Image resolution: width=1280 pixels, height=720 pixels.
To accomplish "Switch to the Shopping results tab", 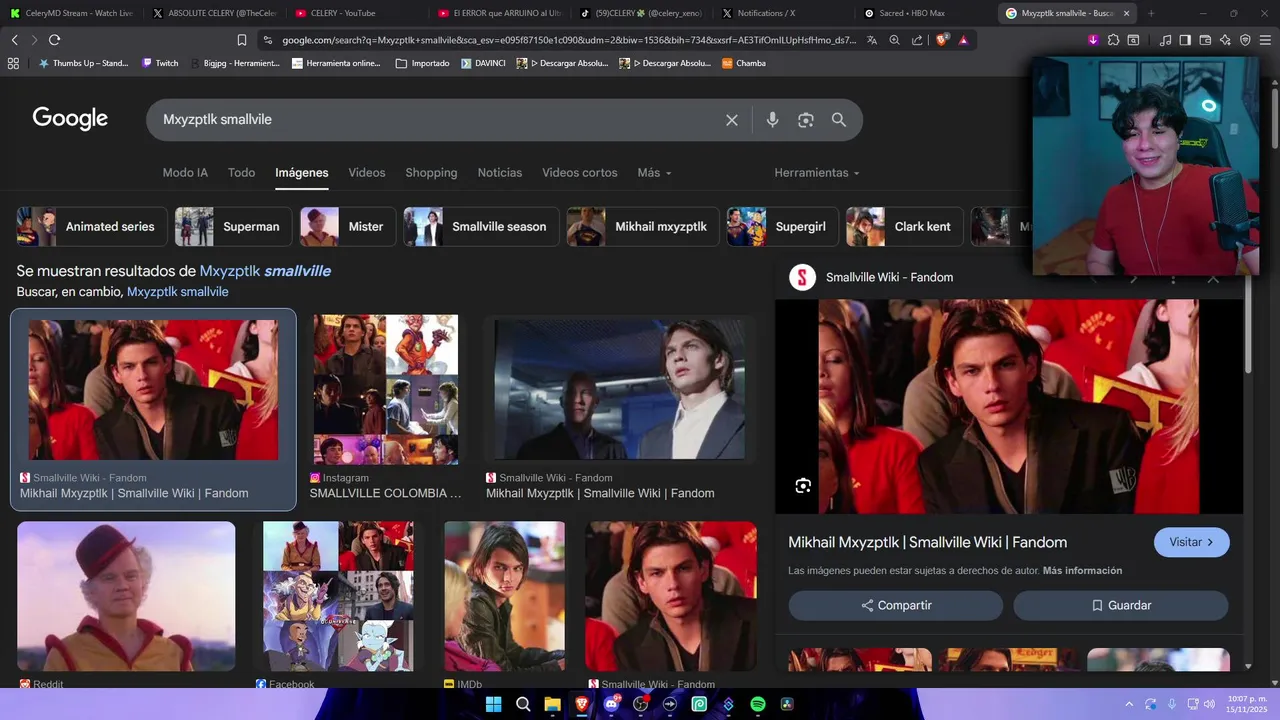I will pyautogui.click(x=431, y=173).
